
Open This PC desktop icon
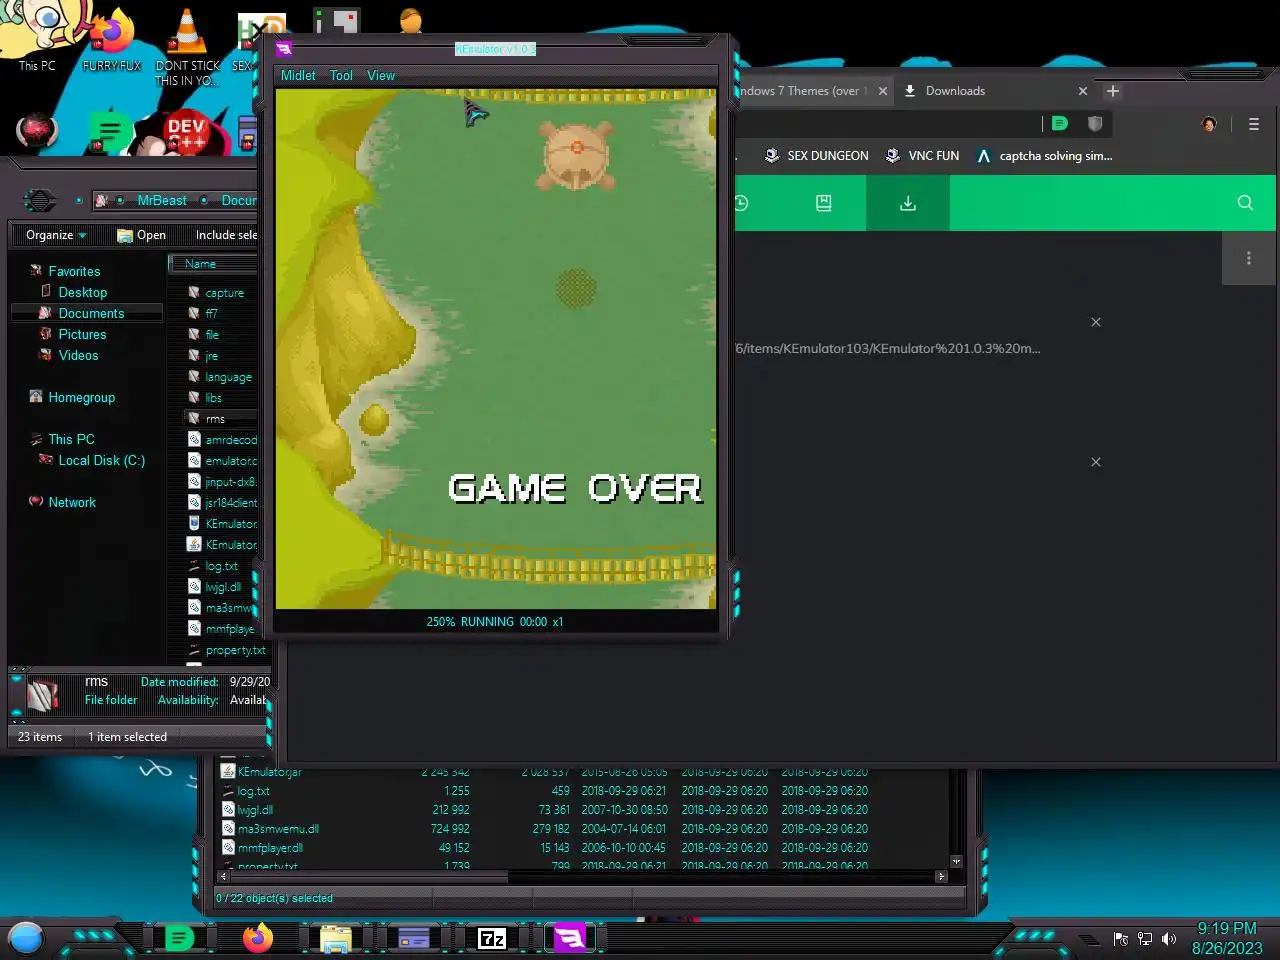click(x=37, y=40)
